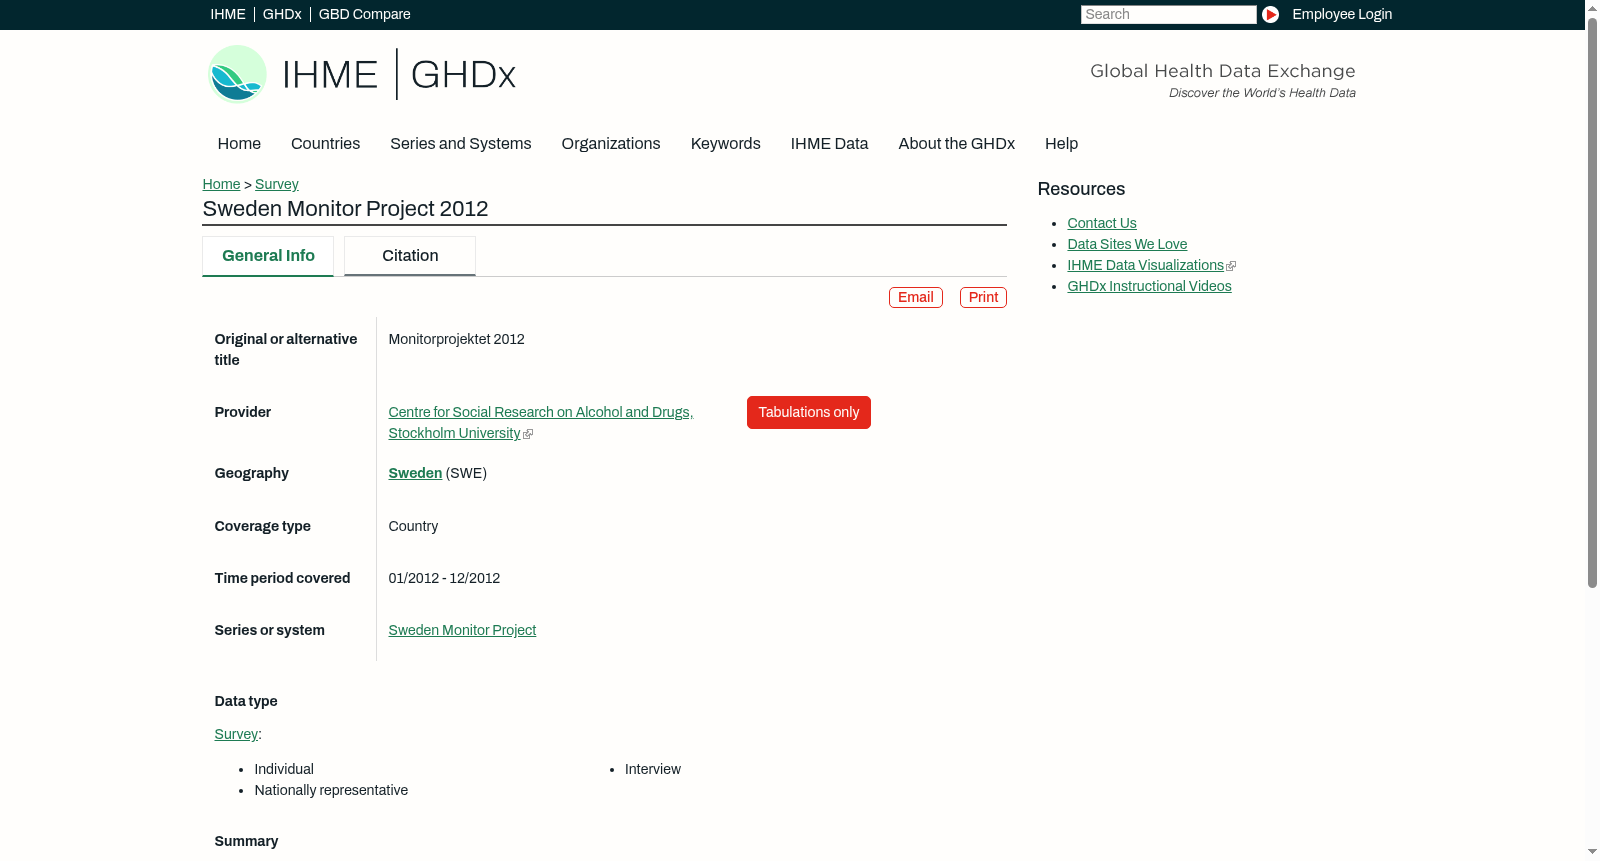This screenshot has width=1600, height=861.
Task: Open Series and Systems menu
Action: pyautogui.click(x=460, y=143)
